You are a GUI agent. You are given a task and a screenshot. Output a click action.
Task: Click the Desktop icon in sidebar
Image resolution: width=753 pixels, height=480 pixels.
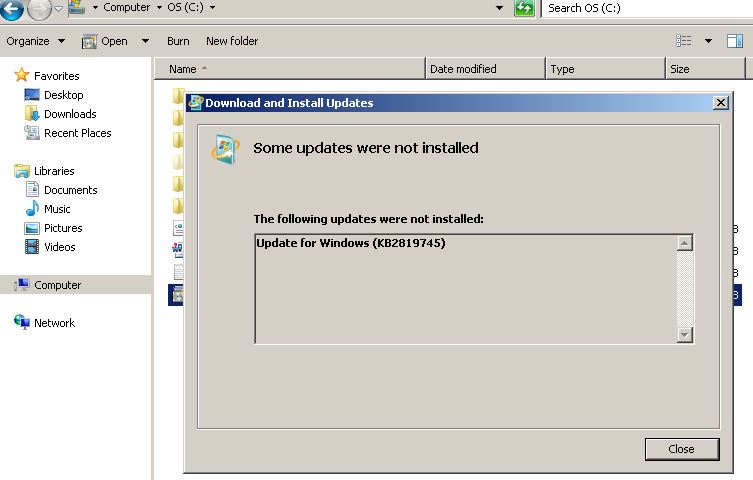tap(32, 95)
